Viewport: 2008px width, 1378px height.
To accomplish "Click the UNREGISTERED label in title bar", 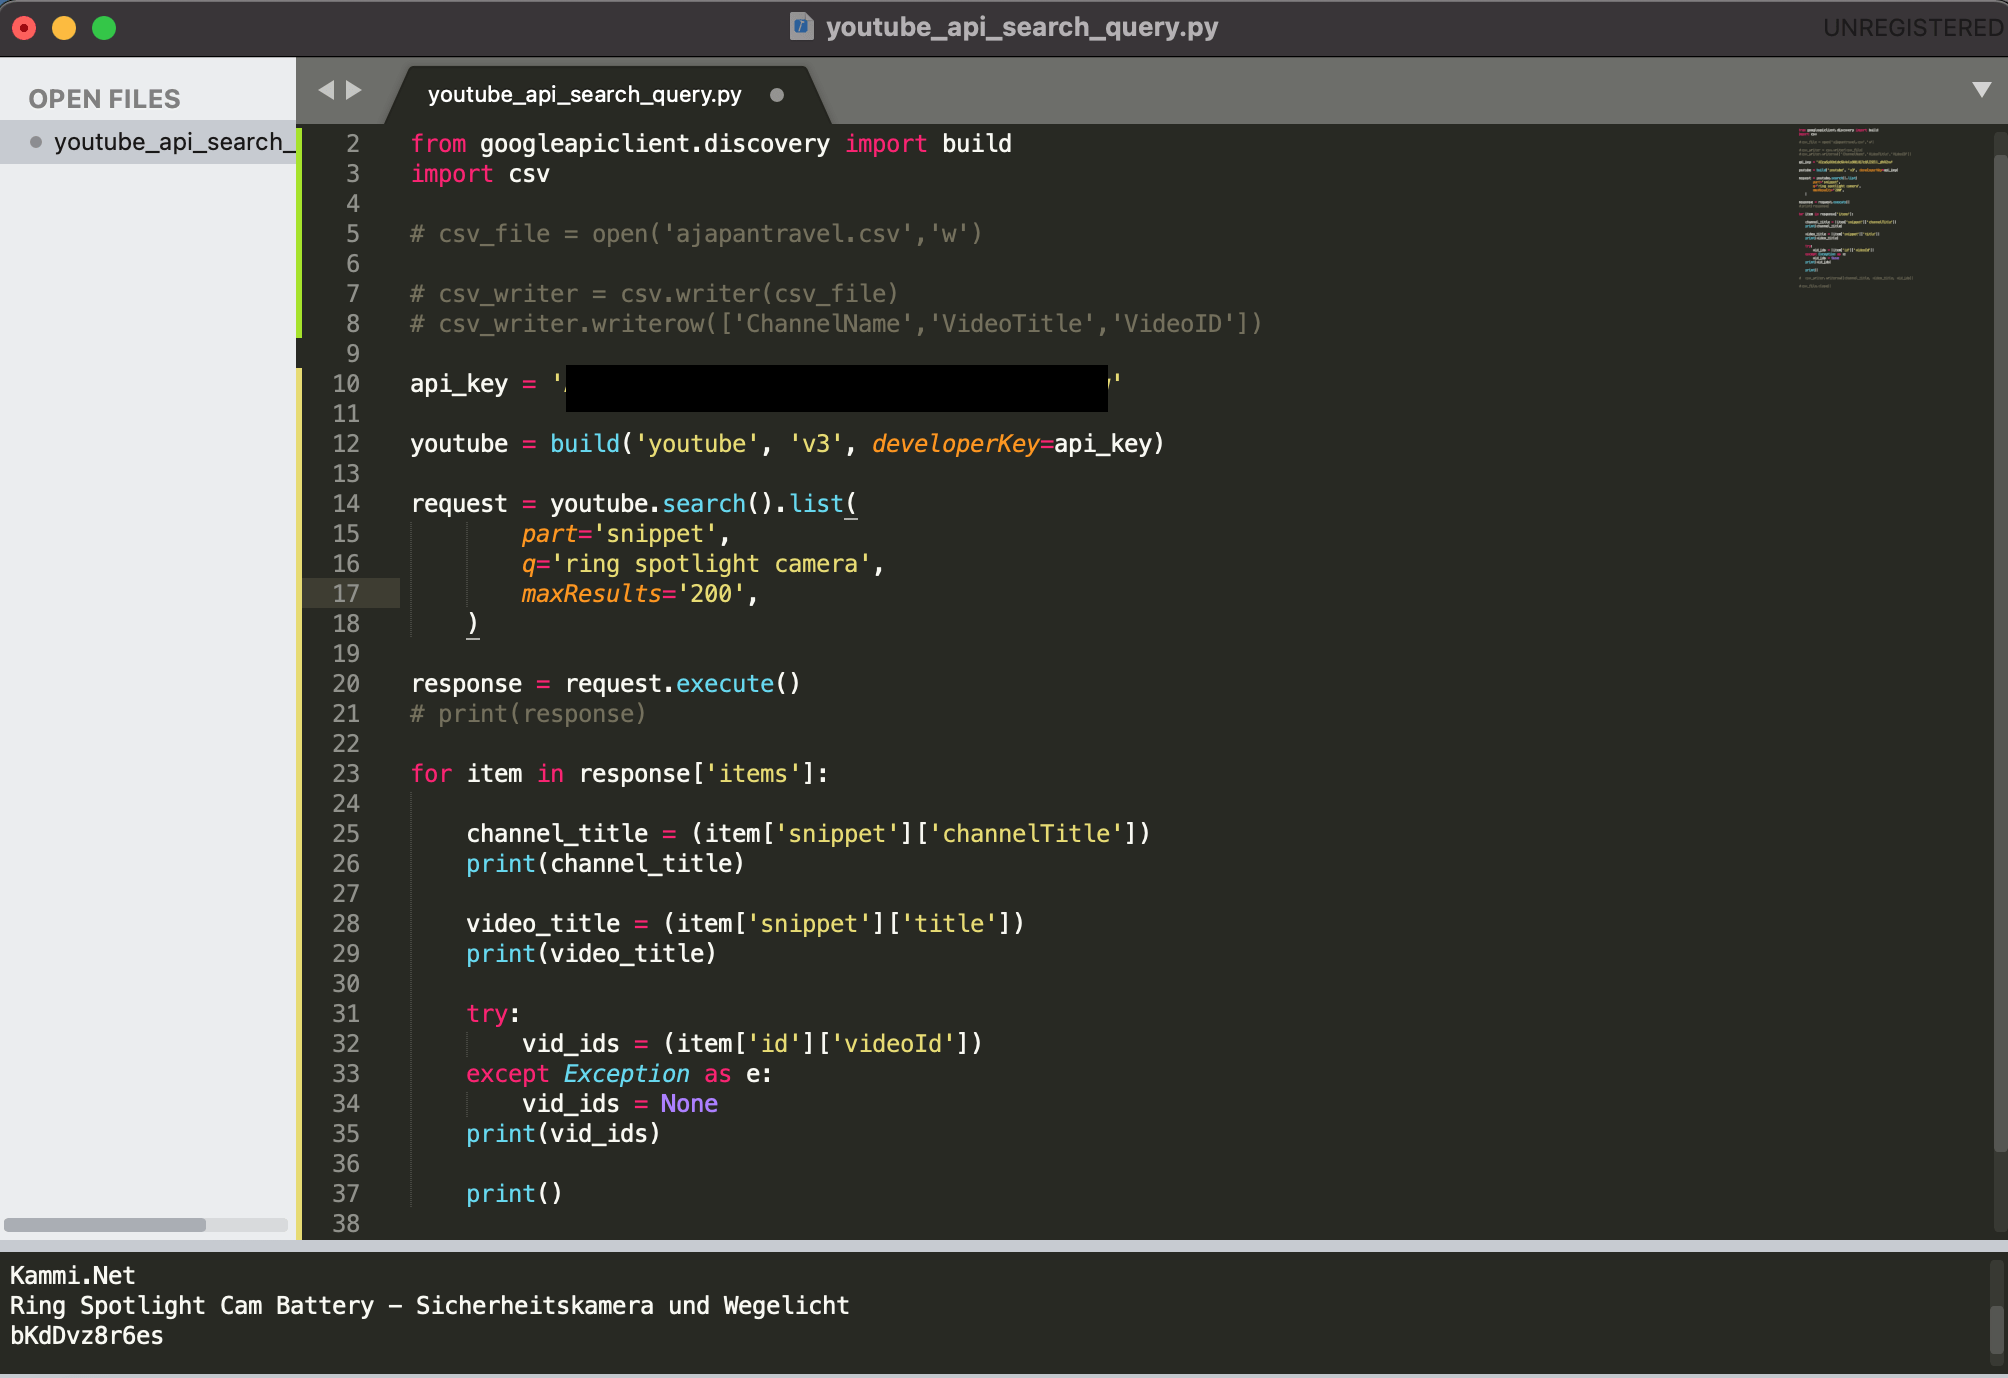I will point(1912,28).
